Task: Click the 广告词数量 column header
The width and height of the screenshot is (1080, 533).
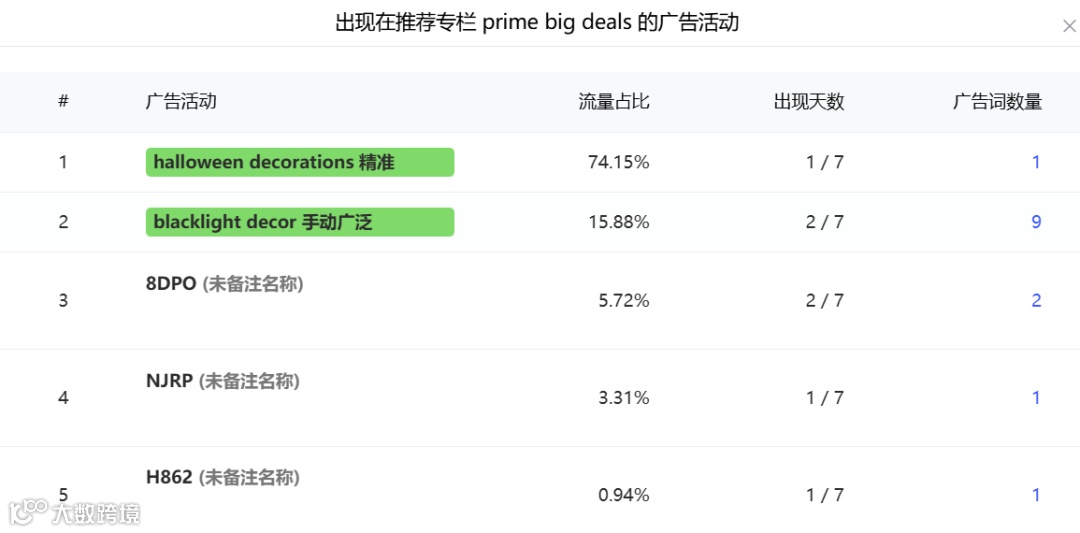Action: 997,102
